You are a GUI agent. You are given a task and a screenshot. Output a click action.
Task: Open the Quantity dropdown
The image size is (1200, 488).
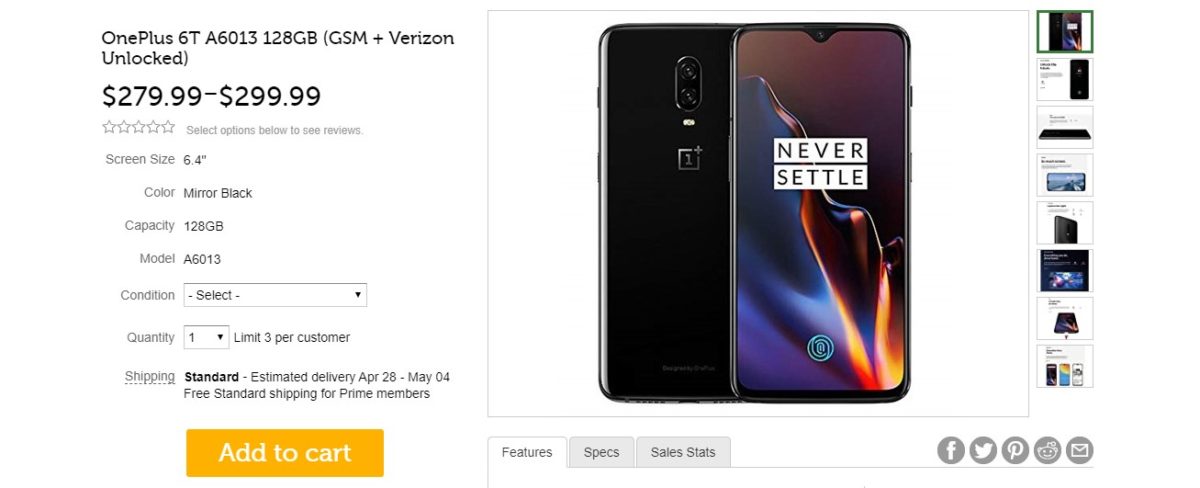click(x=206, y=337)
